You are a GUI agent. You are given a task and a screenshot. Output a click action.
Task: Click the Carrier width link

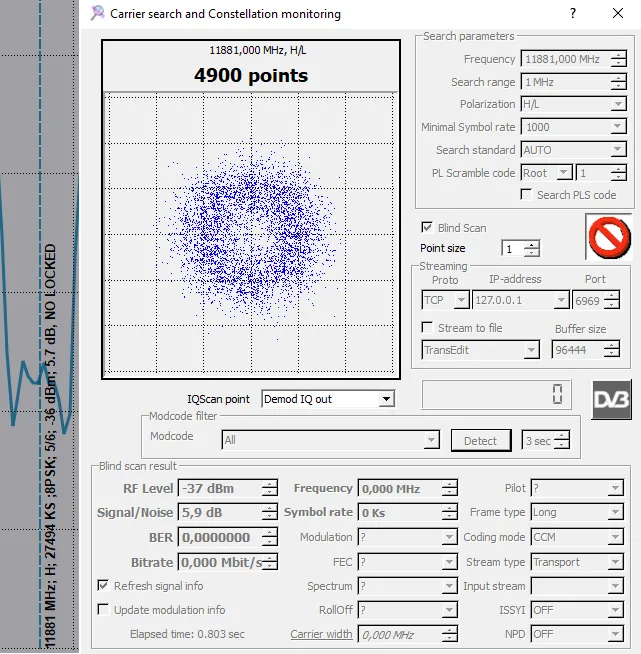(x=321, y=634)
